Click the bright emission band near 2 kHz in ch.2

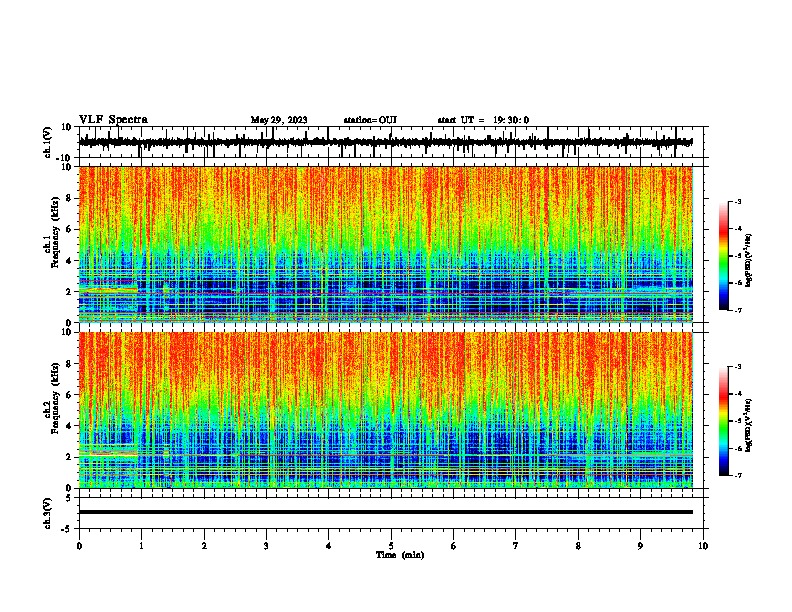tap(109, 453)
